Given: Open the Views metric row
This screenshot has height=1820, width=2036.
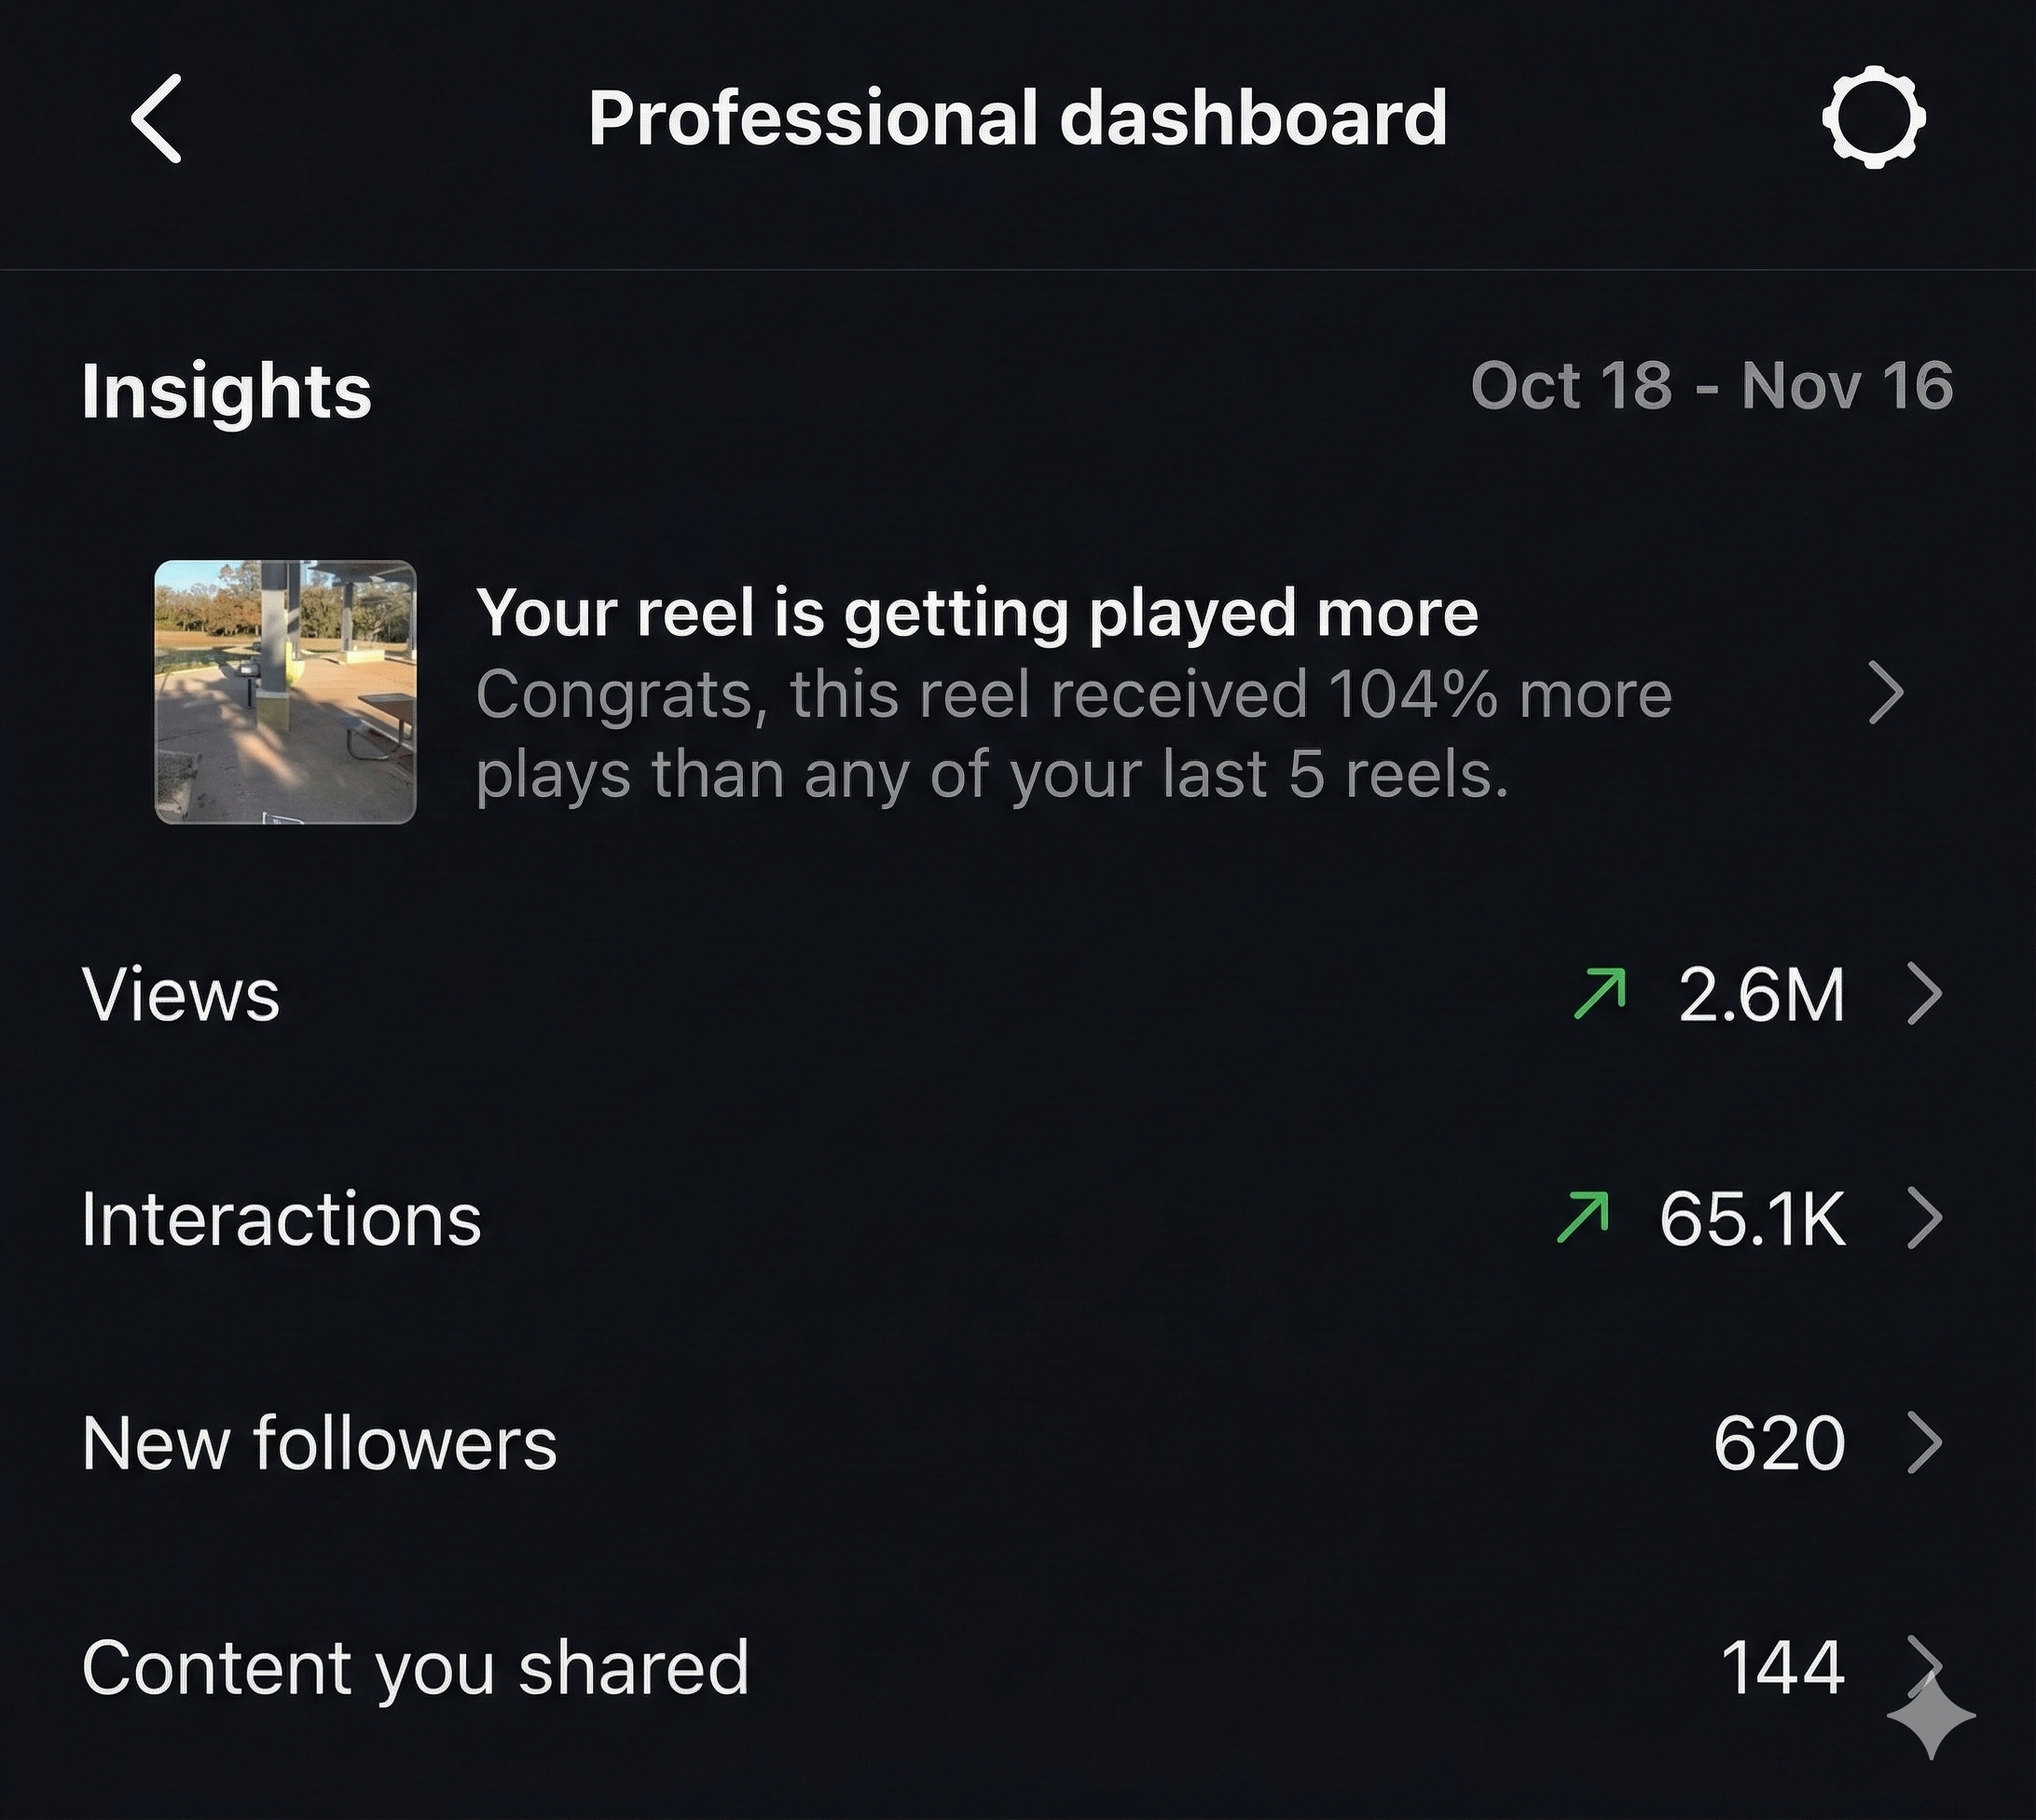Looking at the screenshot, I should tap(182, 994).
